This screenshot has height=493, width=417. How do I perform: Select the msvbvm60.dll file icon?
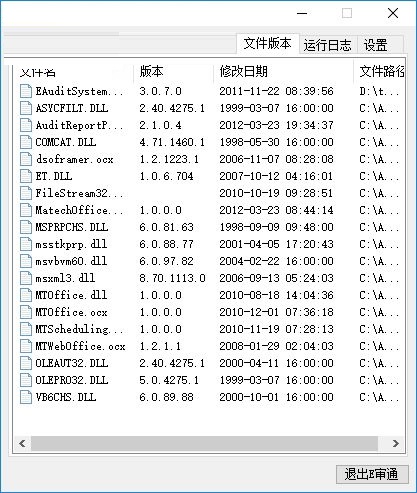click(26, 261)
